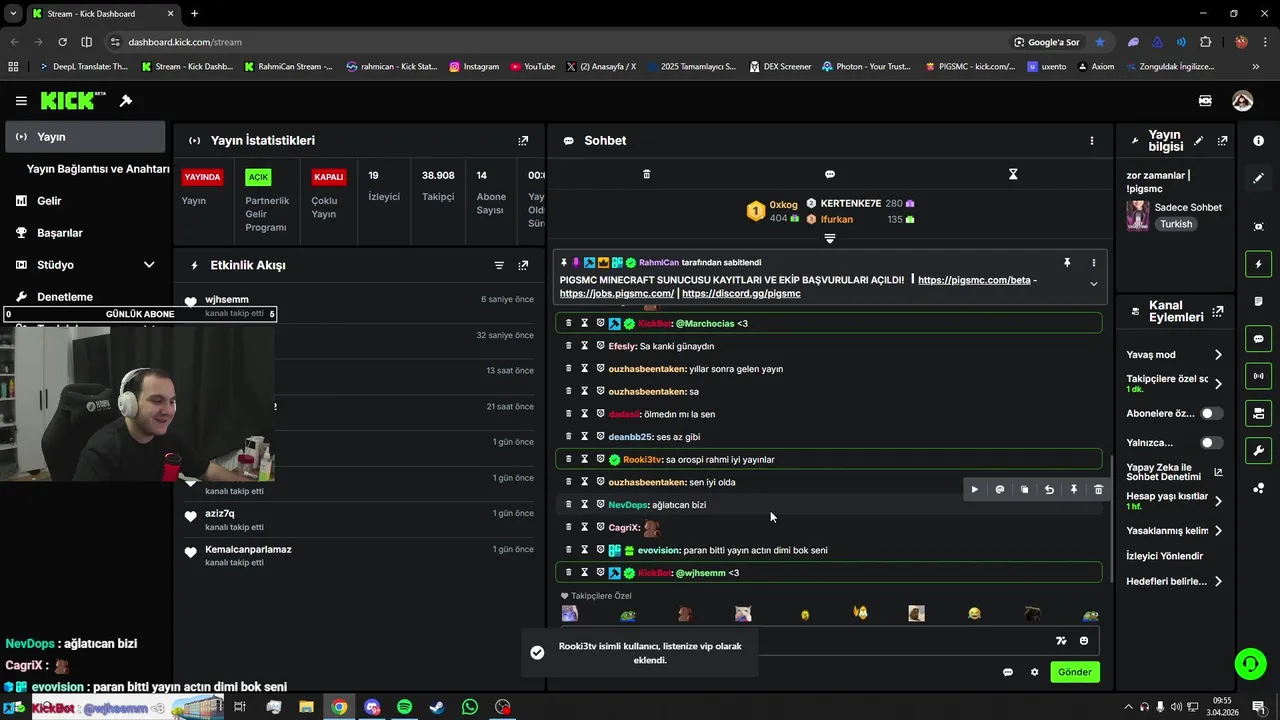Edit stream info with the pencil in Yayın bilgisi
The image size is (1280, 720).
tap(1198, 141)
